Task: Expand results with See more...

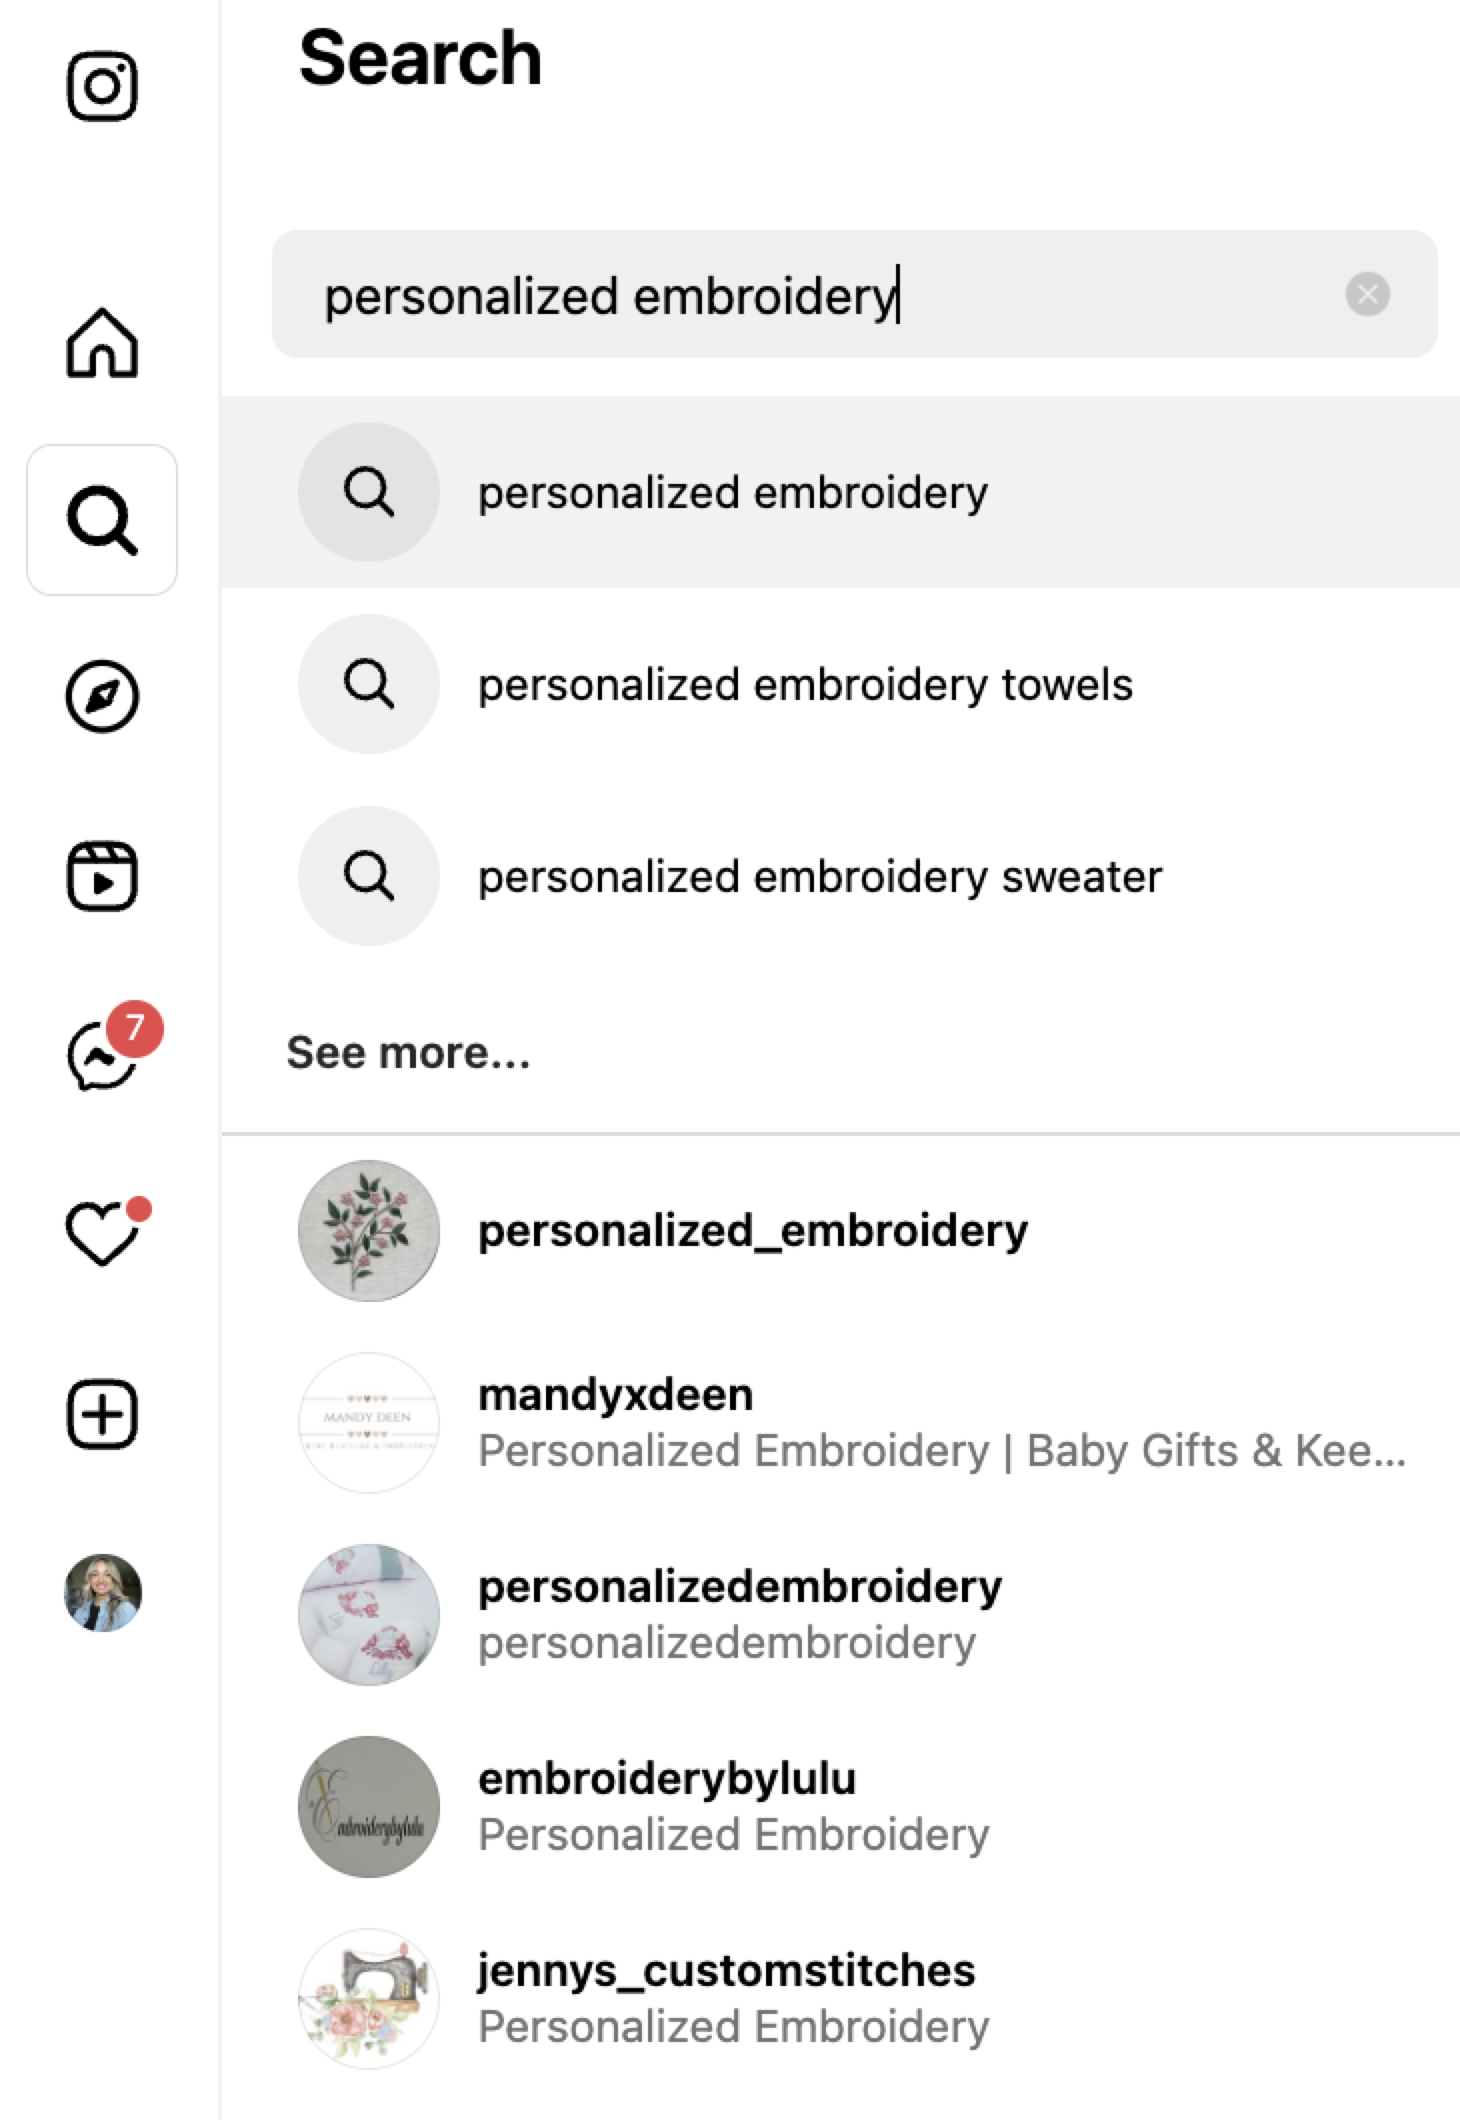Action: [408, 1053]
